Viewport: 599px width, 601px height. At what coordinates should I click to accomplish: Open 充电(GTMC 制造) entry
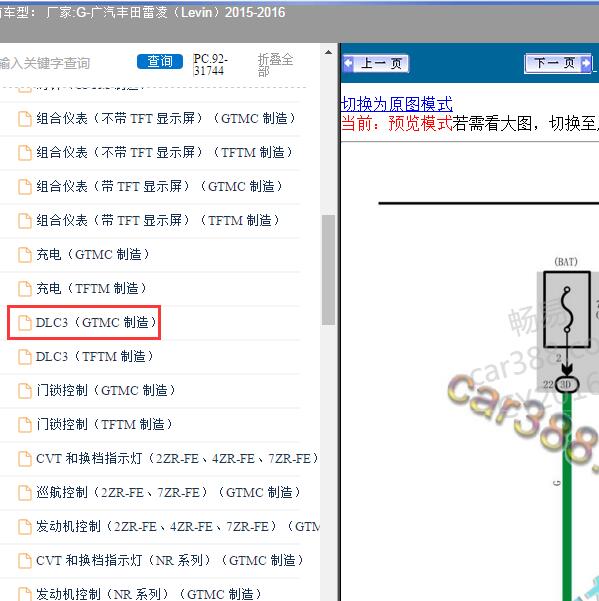92,255
